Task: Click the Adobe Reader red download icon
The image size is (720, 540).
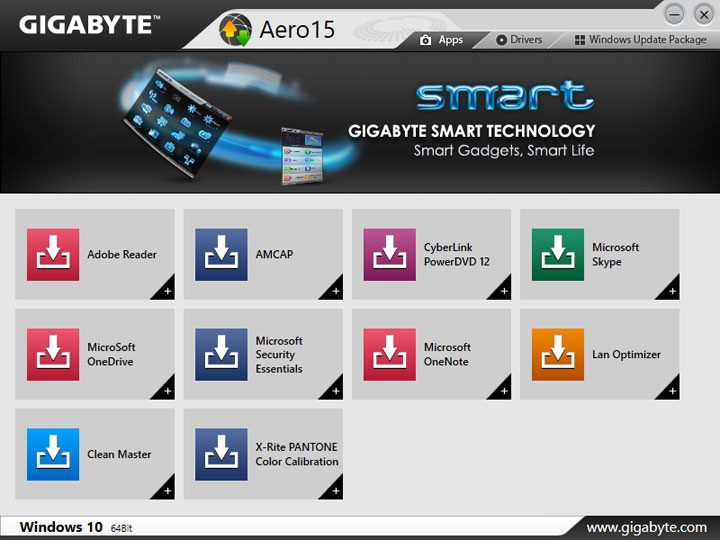Action: click(52, 254)
